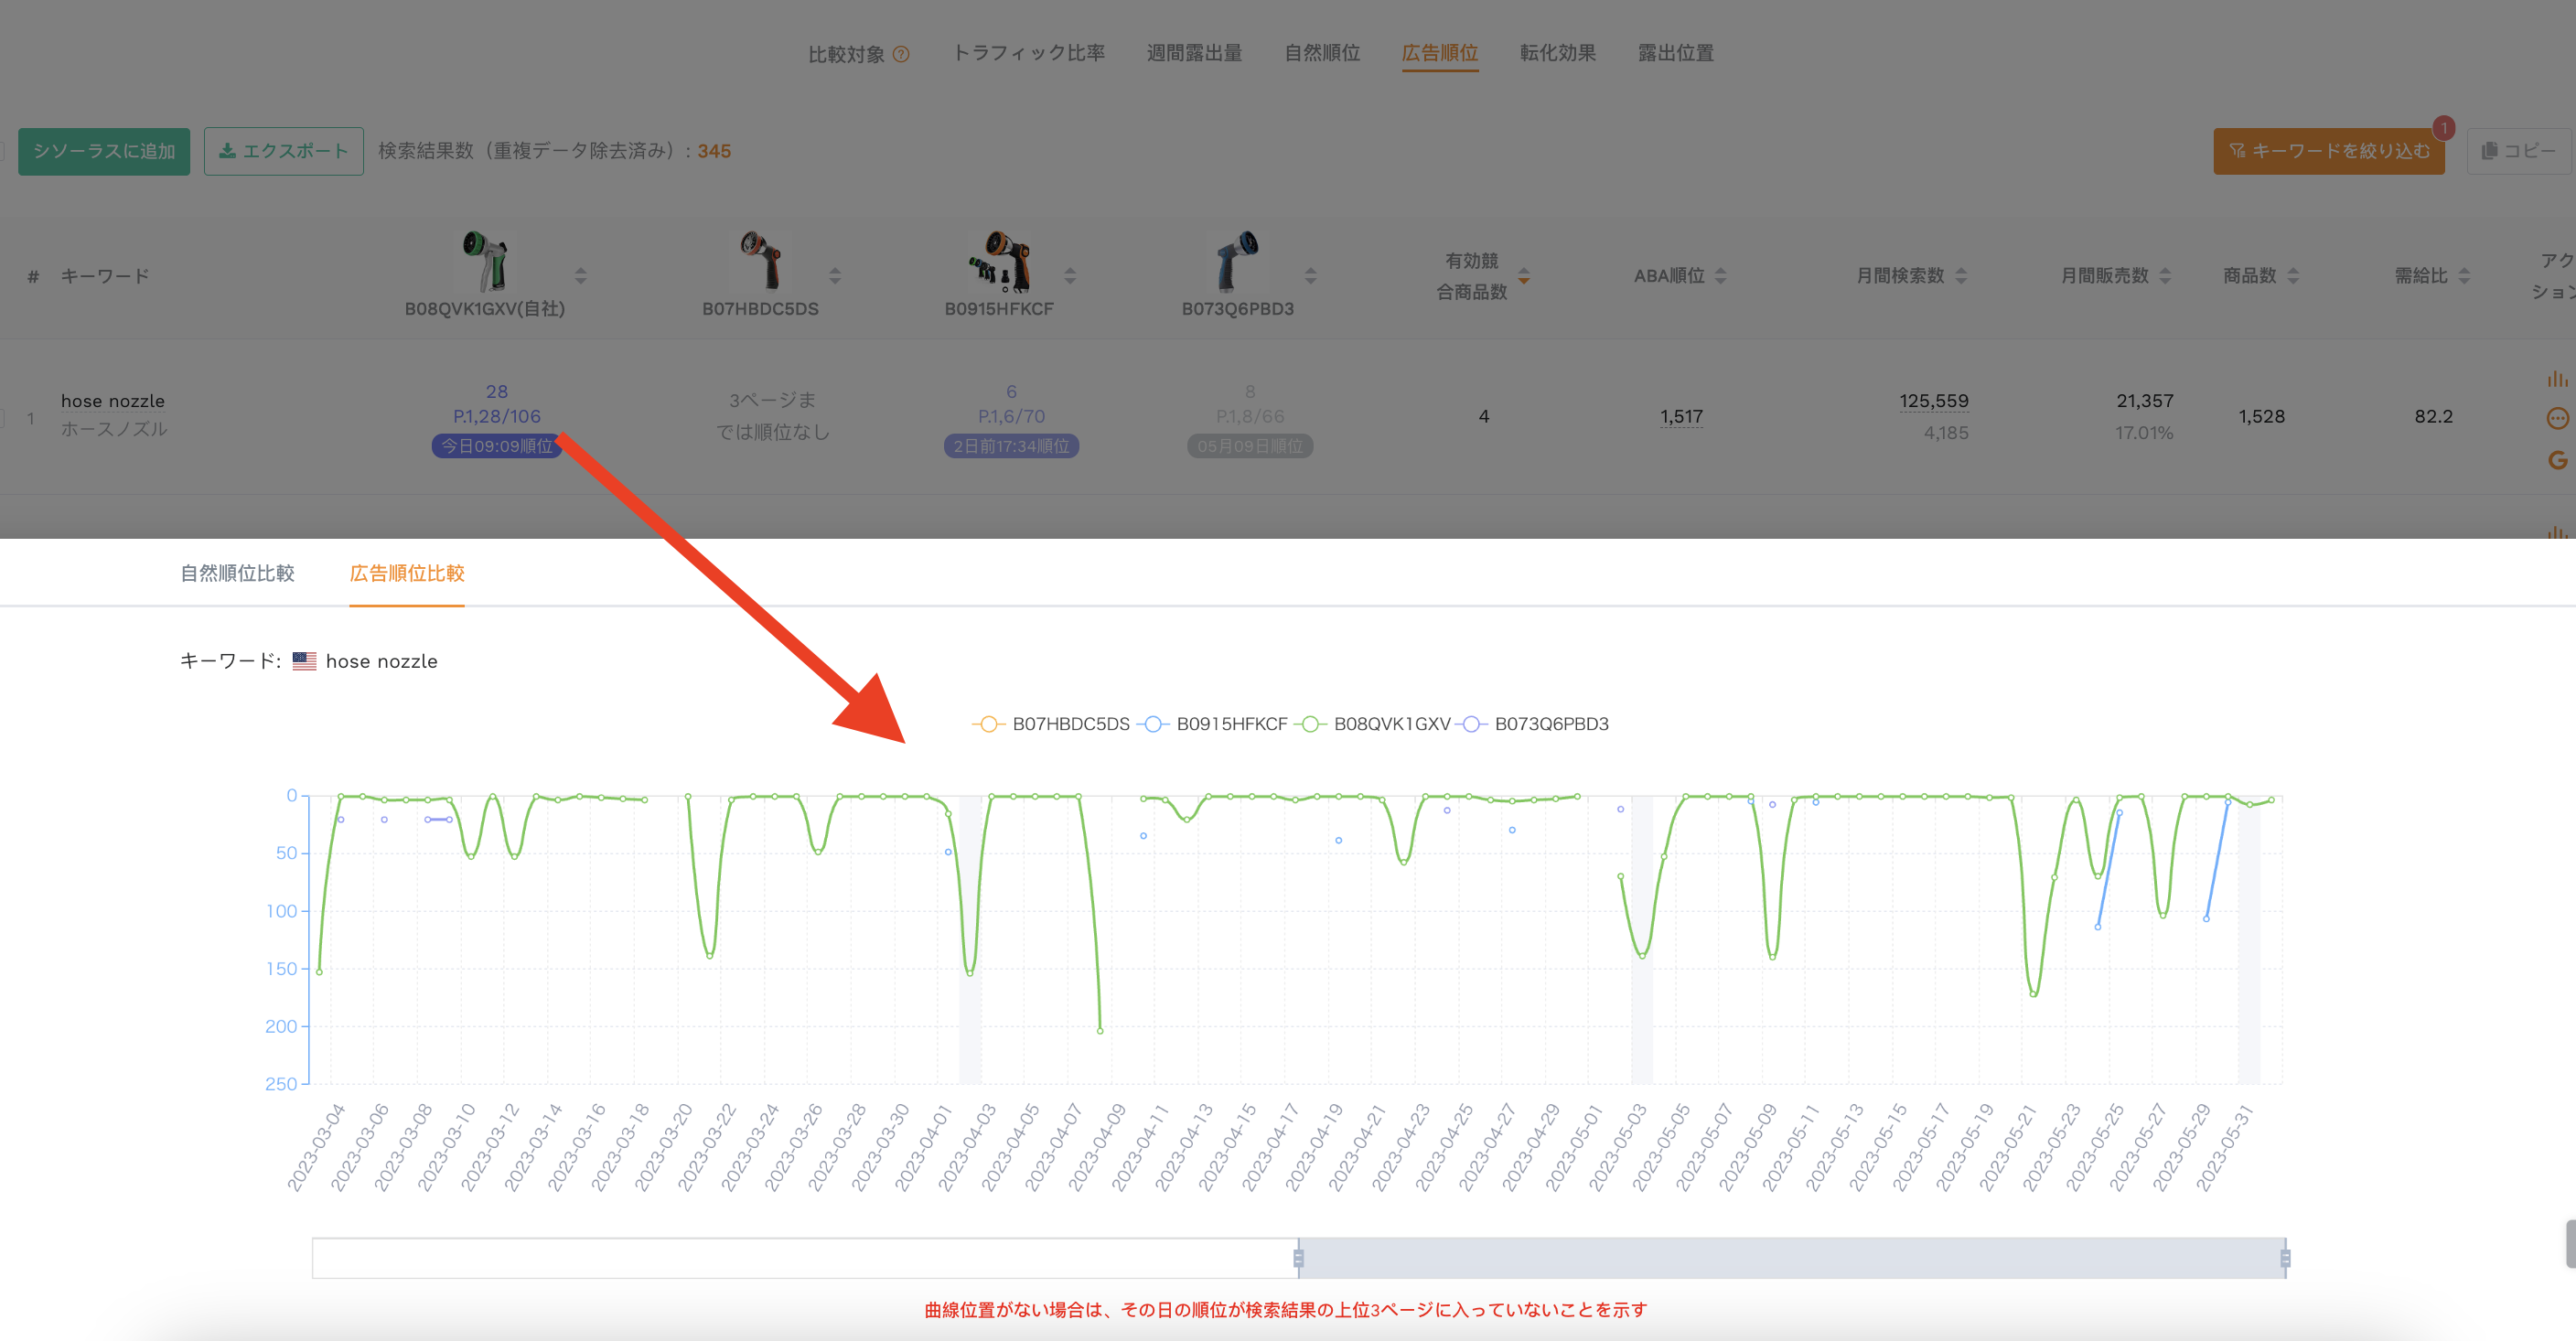Click the コピー button
Image resolution: width=2576 pixels, height=1341 pixels.
pos(2519,151)
